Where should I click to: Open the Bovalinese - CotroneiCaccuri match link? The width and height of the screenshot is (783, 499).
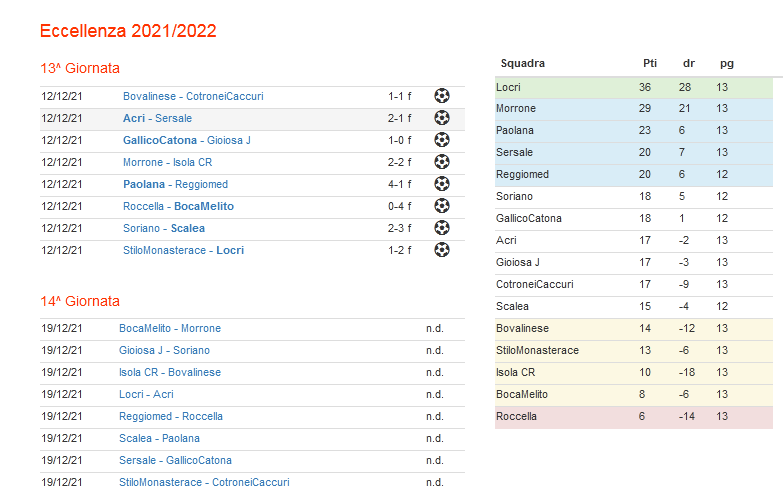pos(193,96)
